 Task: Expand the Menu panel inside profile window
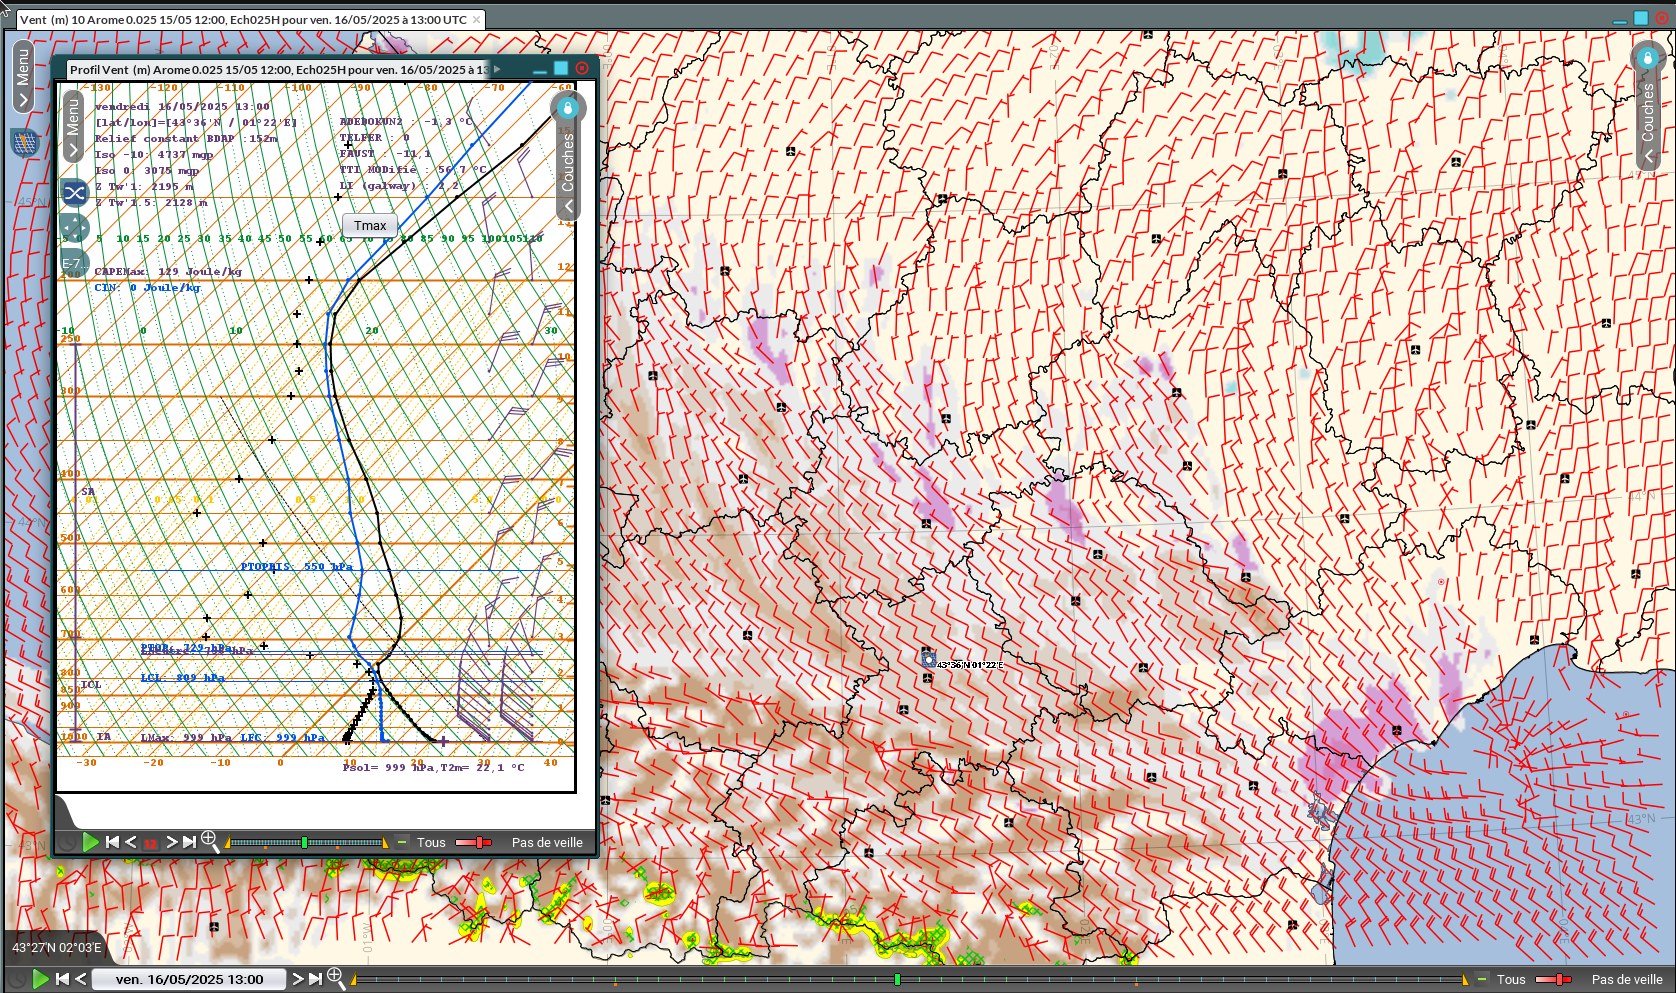(x=73, y=127)
